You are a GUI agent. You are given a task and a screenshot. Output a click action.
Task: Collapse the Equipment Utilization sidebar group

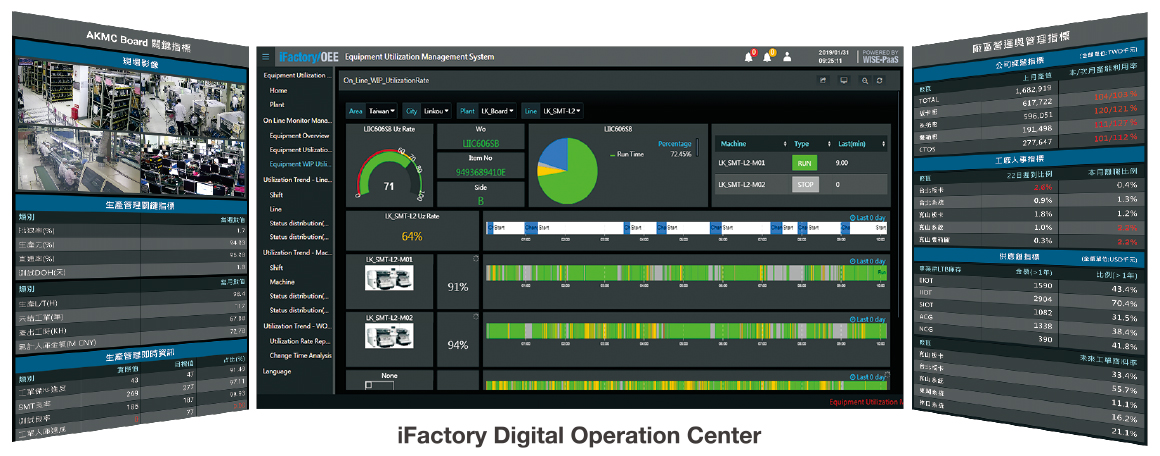pyautogui.click(x=295, y=76)
